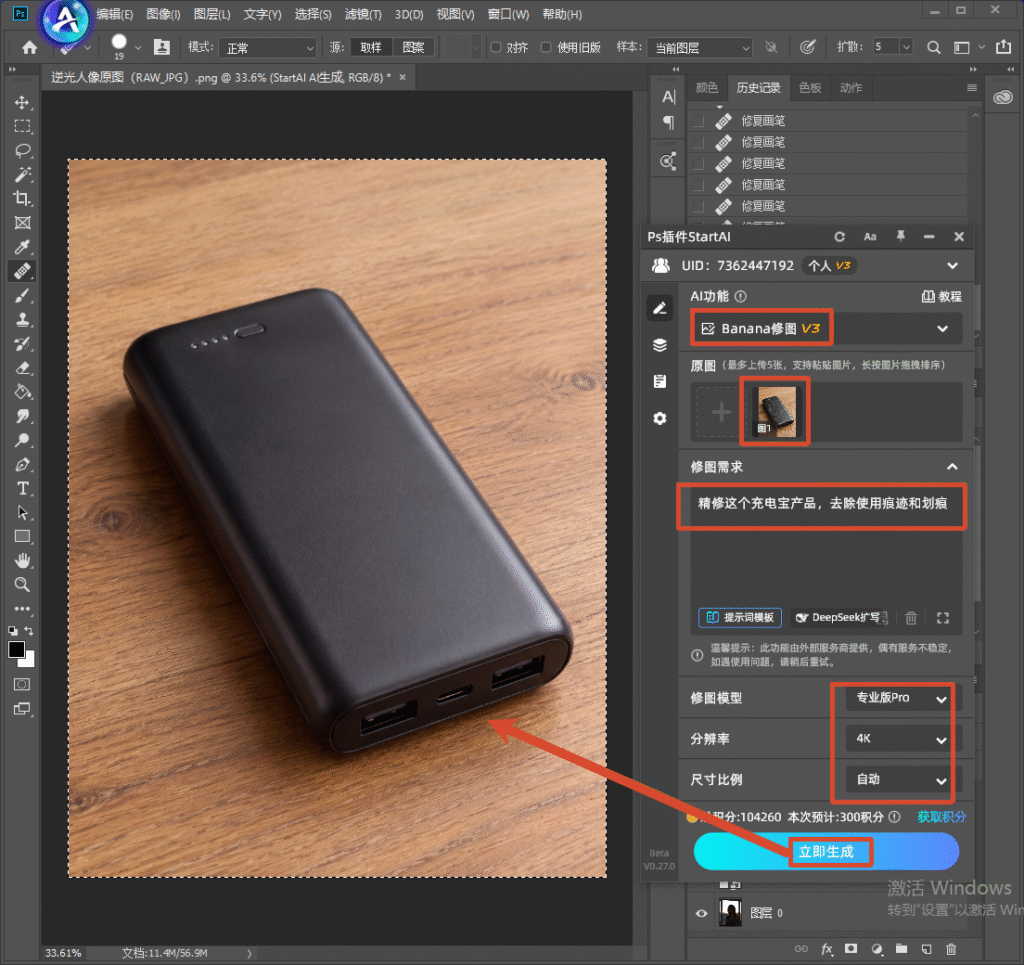Select the Magic Wand tool
This screenshot has width=1024, height=965.
(x=22, y=174)
